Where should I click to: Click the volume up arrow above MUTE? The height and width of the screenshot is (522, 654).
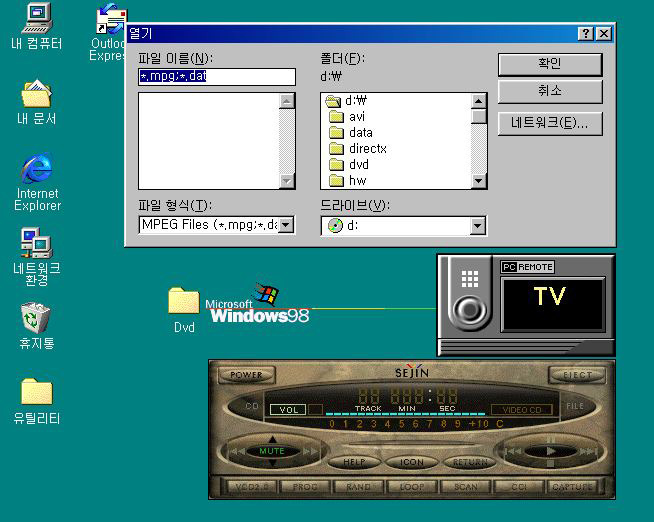[272, 439]
